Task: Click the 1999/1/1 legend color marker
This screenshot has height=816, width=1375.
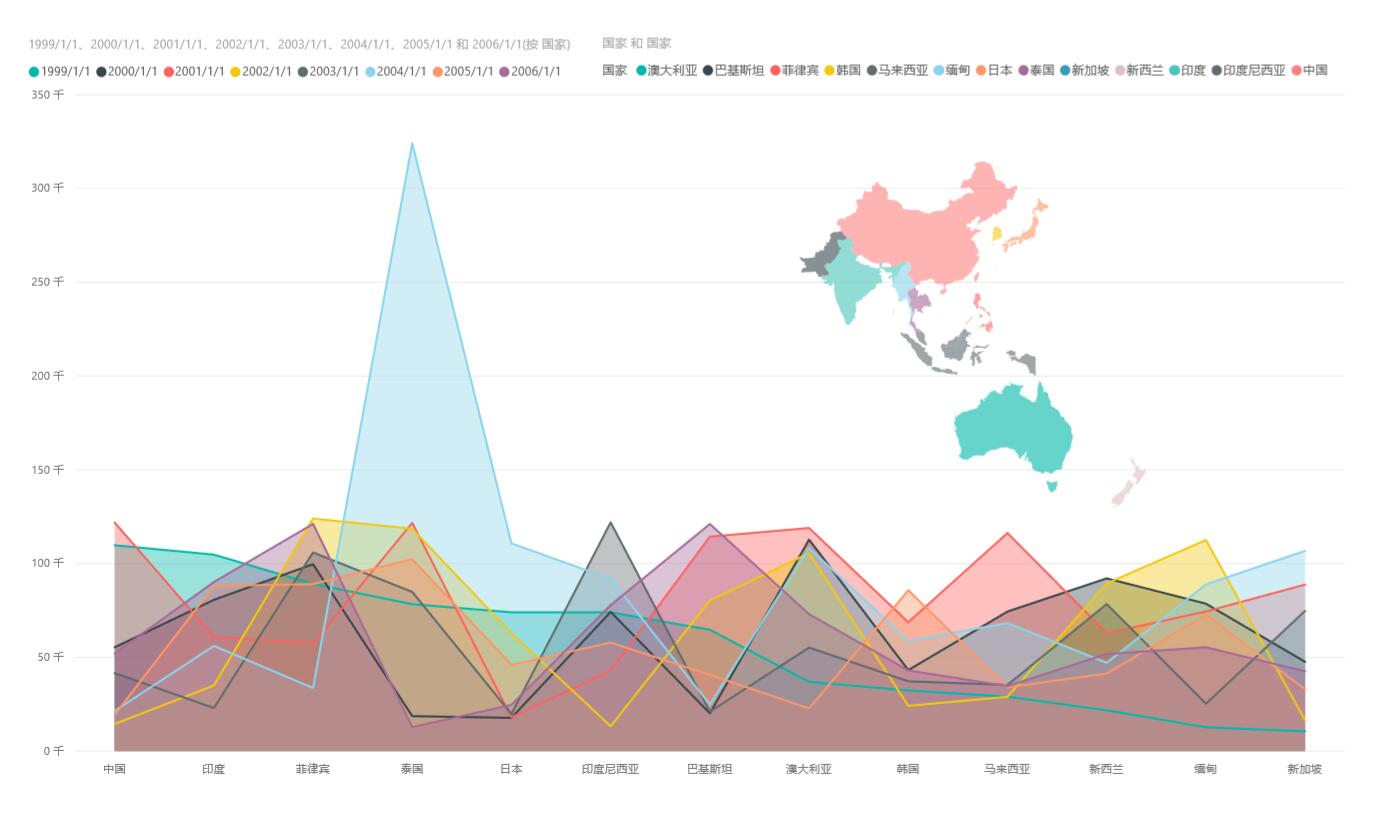Action: pos(34,72)
